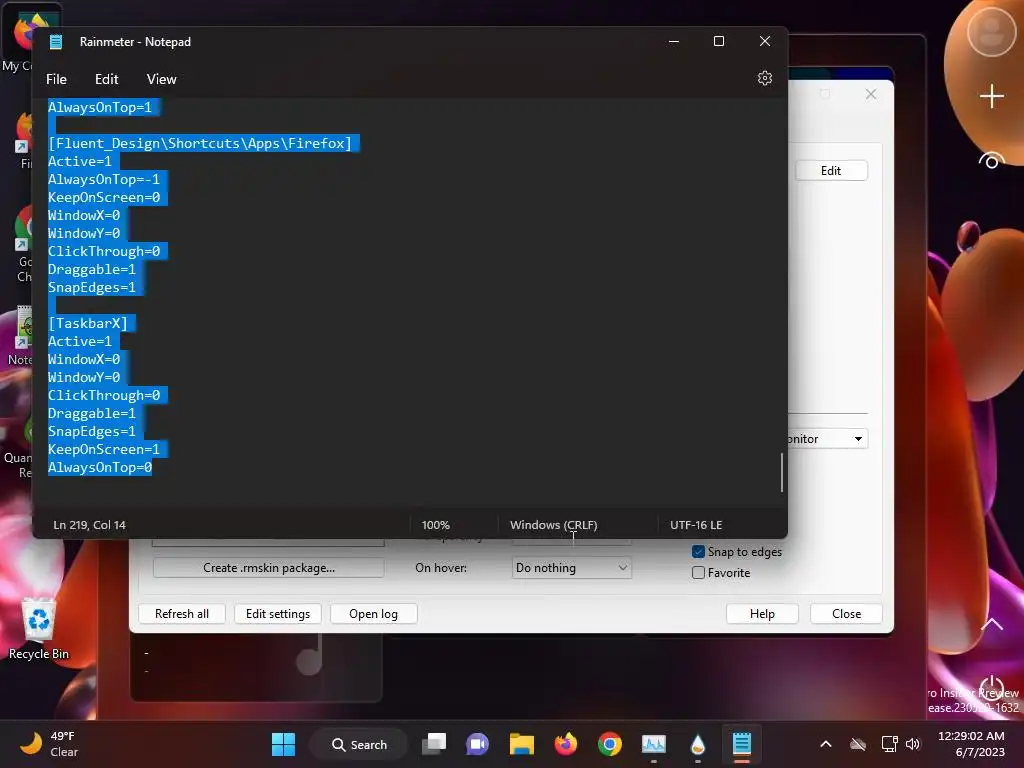Viewport: 1024px width, 768px height.
Task: Click the camera eye icon on right sidebar
Action: (x=991, y=160)
